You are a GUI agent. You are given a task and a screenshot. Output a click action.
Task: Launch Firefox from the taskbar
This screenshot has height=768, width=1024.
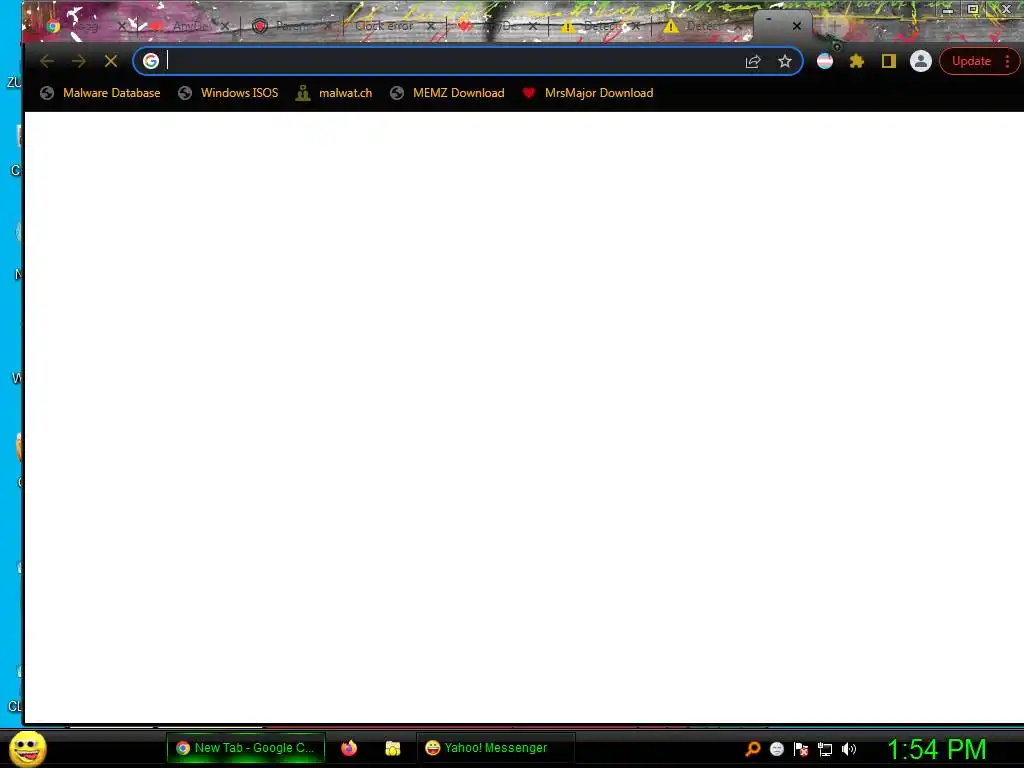click(349, 748)
